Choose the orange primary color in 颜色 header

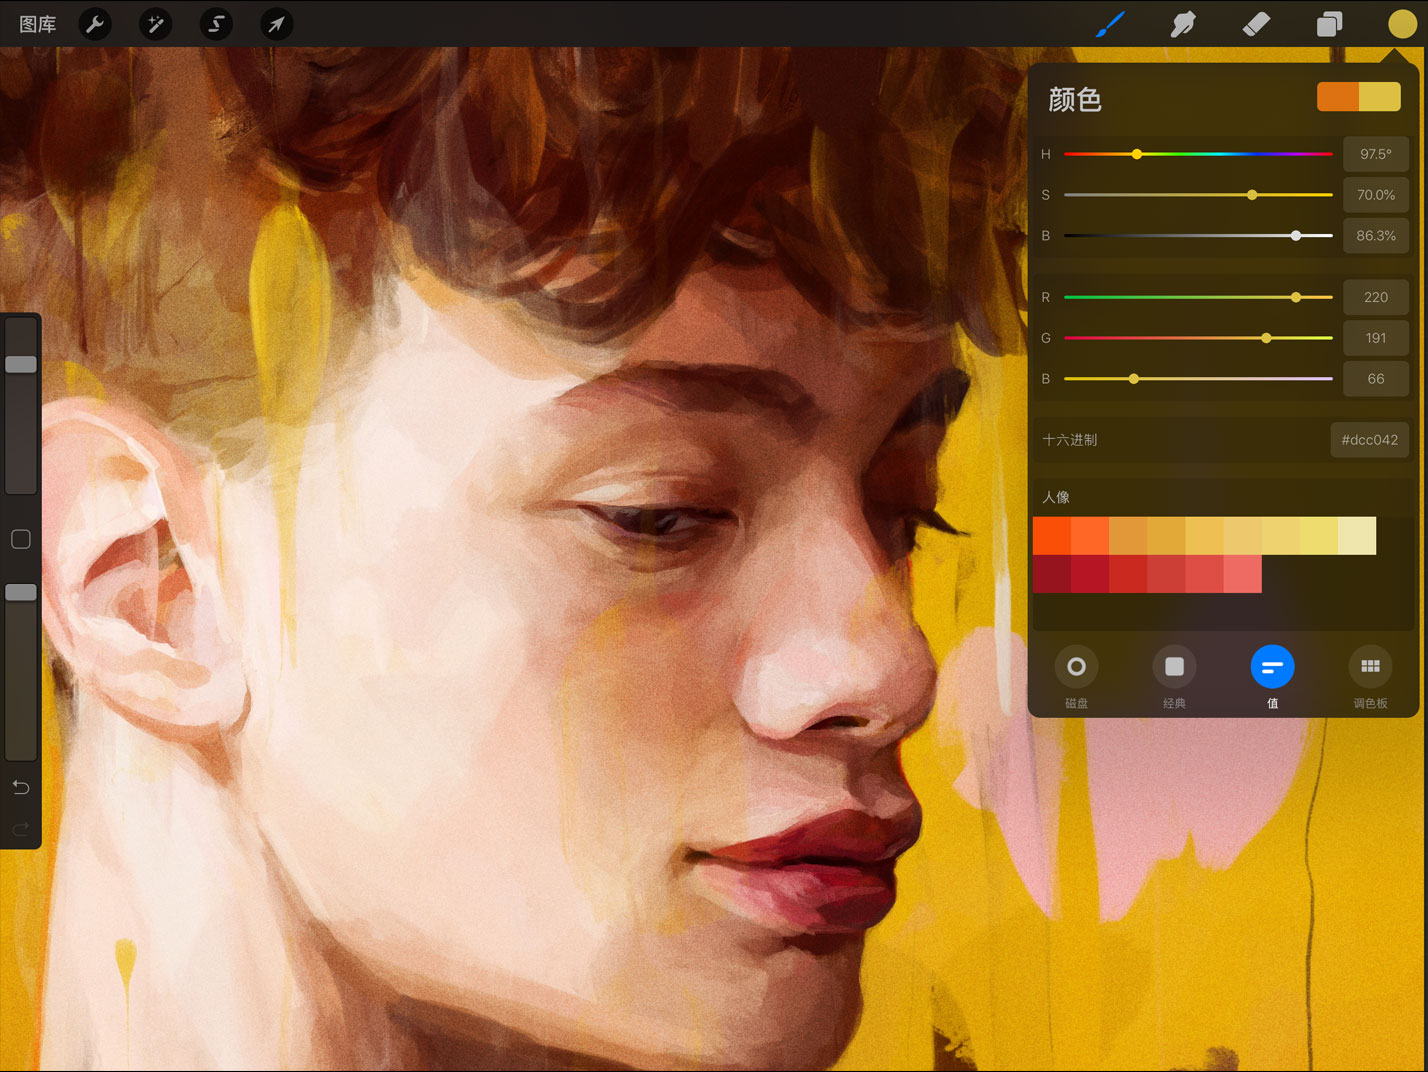[x=1338, y=96]
